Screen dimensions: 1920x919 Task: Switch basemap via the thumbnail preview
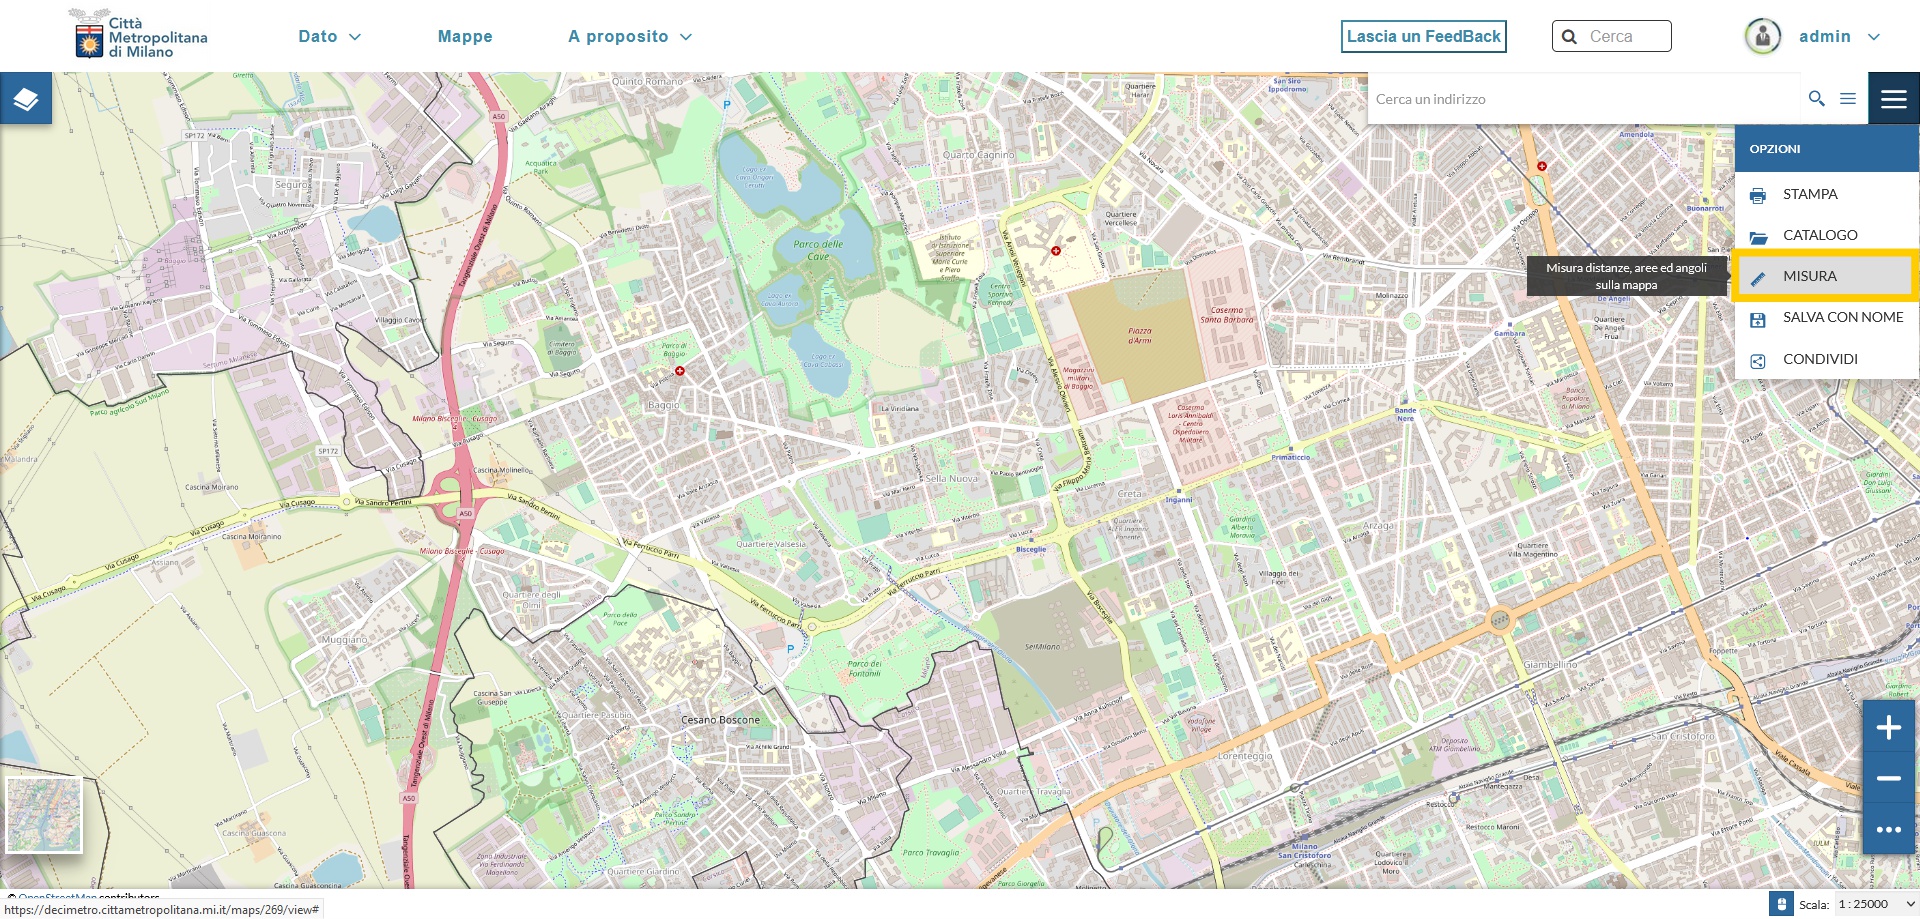click(x=44, y=814)
